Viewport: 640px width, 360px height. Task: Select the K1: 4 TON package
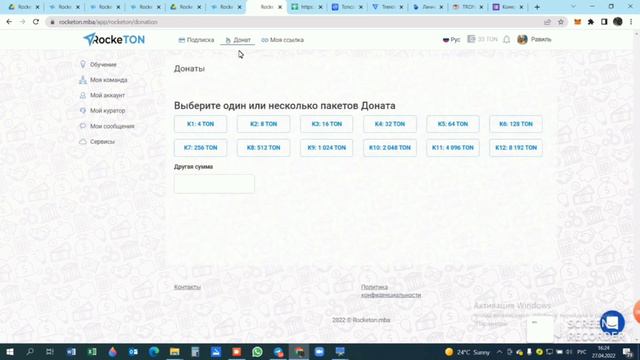200,124
